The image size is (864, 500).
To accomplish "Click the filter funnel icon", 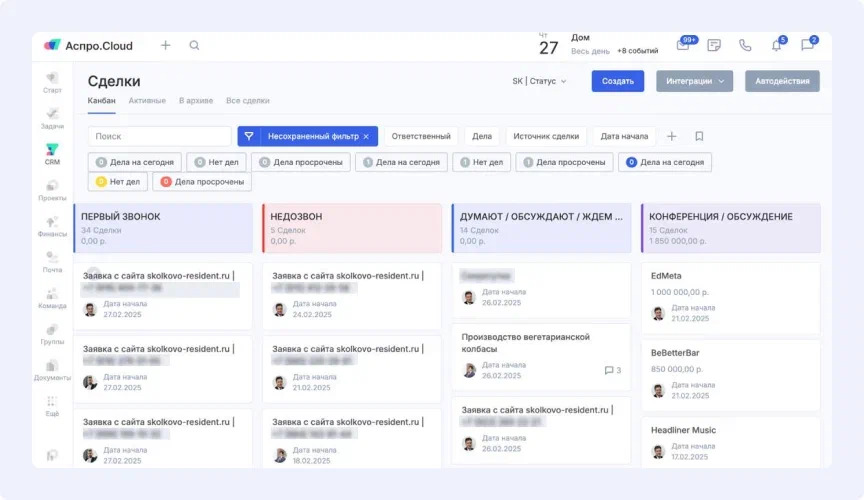I will pyautogui.click(x=249, y=136).
